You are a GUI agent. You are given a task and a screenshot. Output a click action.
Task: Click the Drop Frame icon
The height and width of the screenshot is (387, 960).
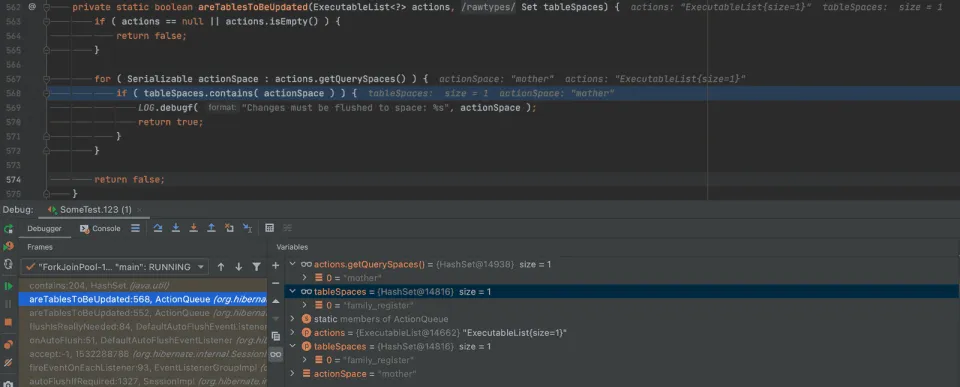tap(229, 228)
